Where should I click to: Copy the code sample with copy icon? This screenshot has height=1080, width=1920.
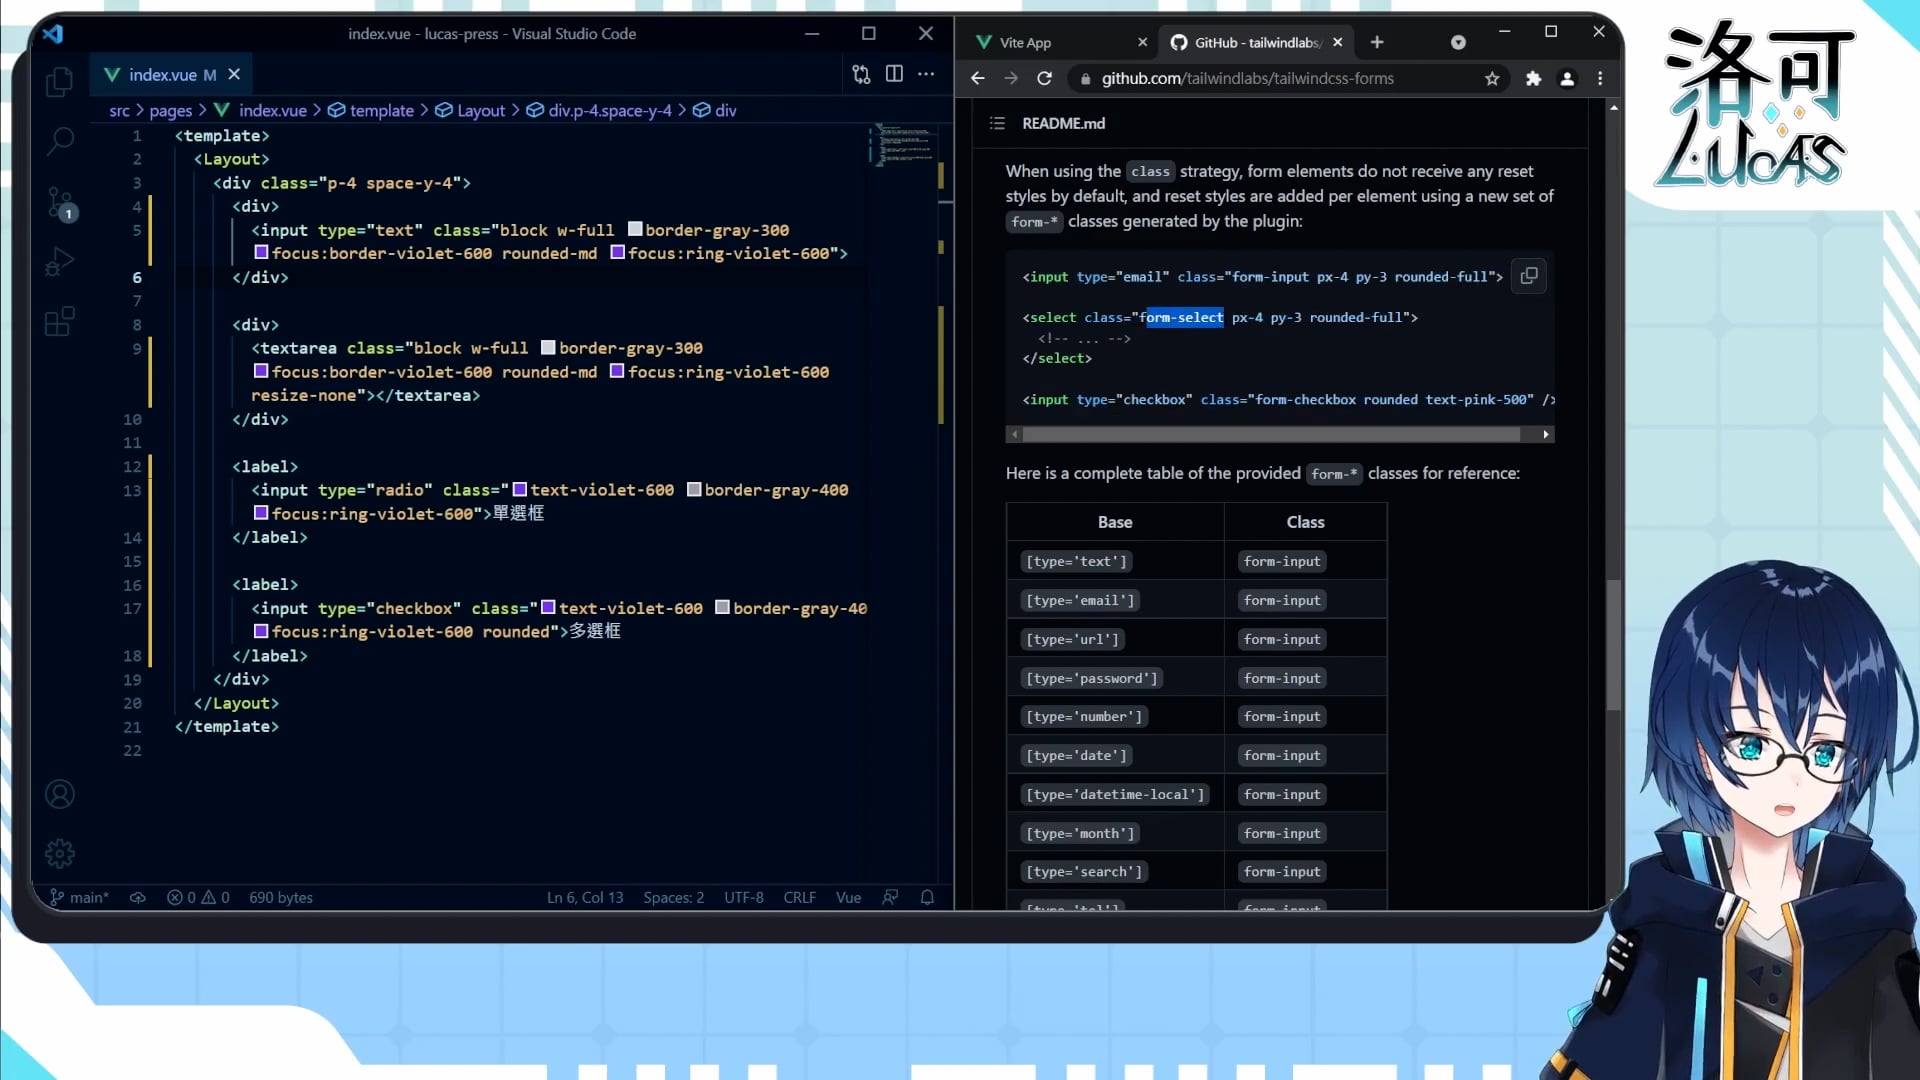tap(1528, 276)
